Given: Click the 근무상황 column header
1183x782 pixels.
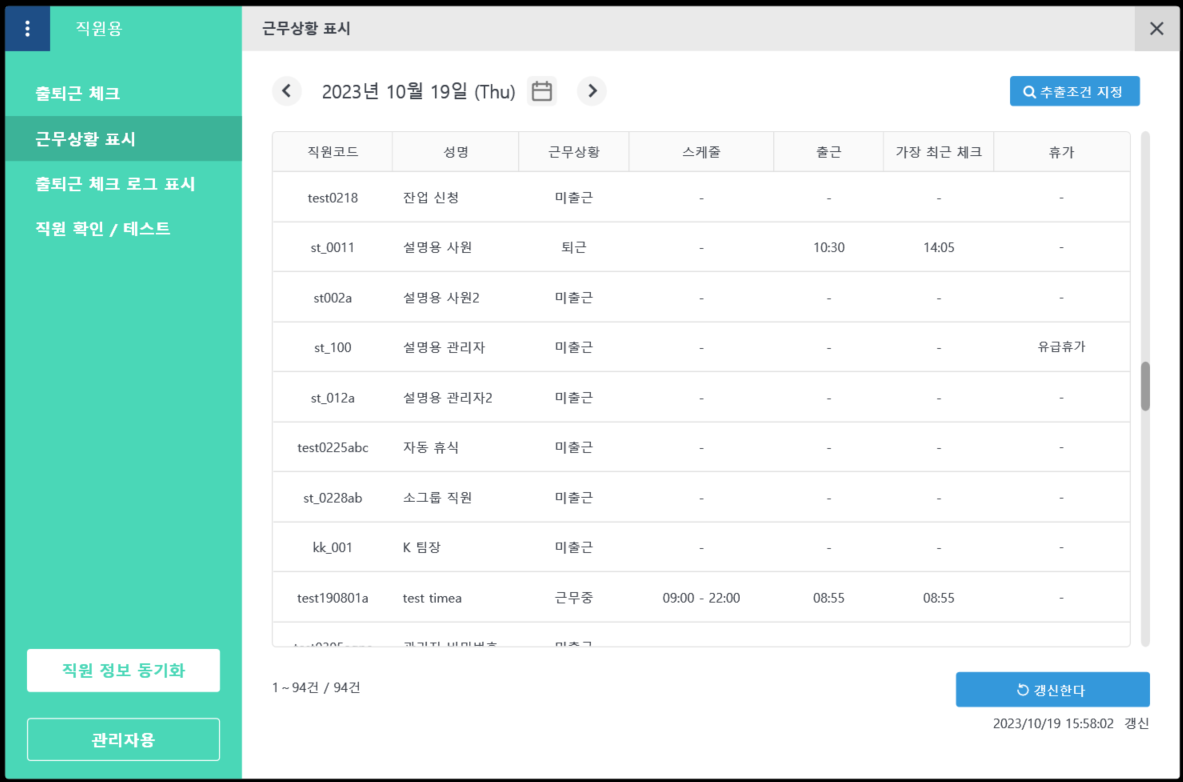Looking at the screenshot, I should tap(573, 152).
